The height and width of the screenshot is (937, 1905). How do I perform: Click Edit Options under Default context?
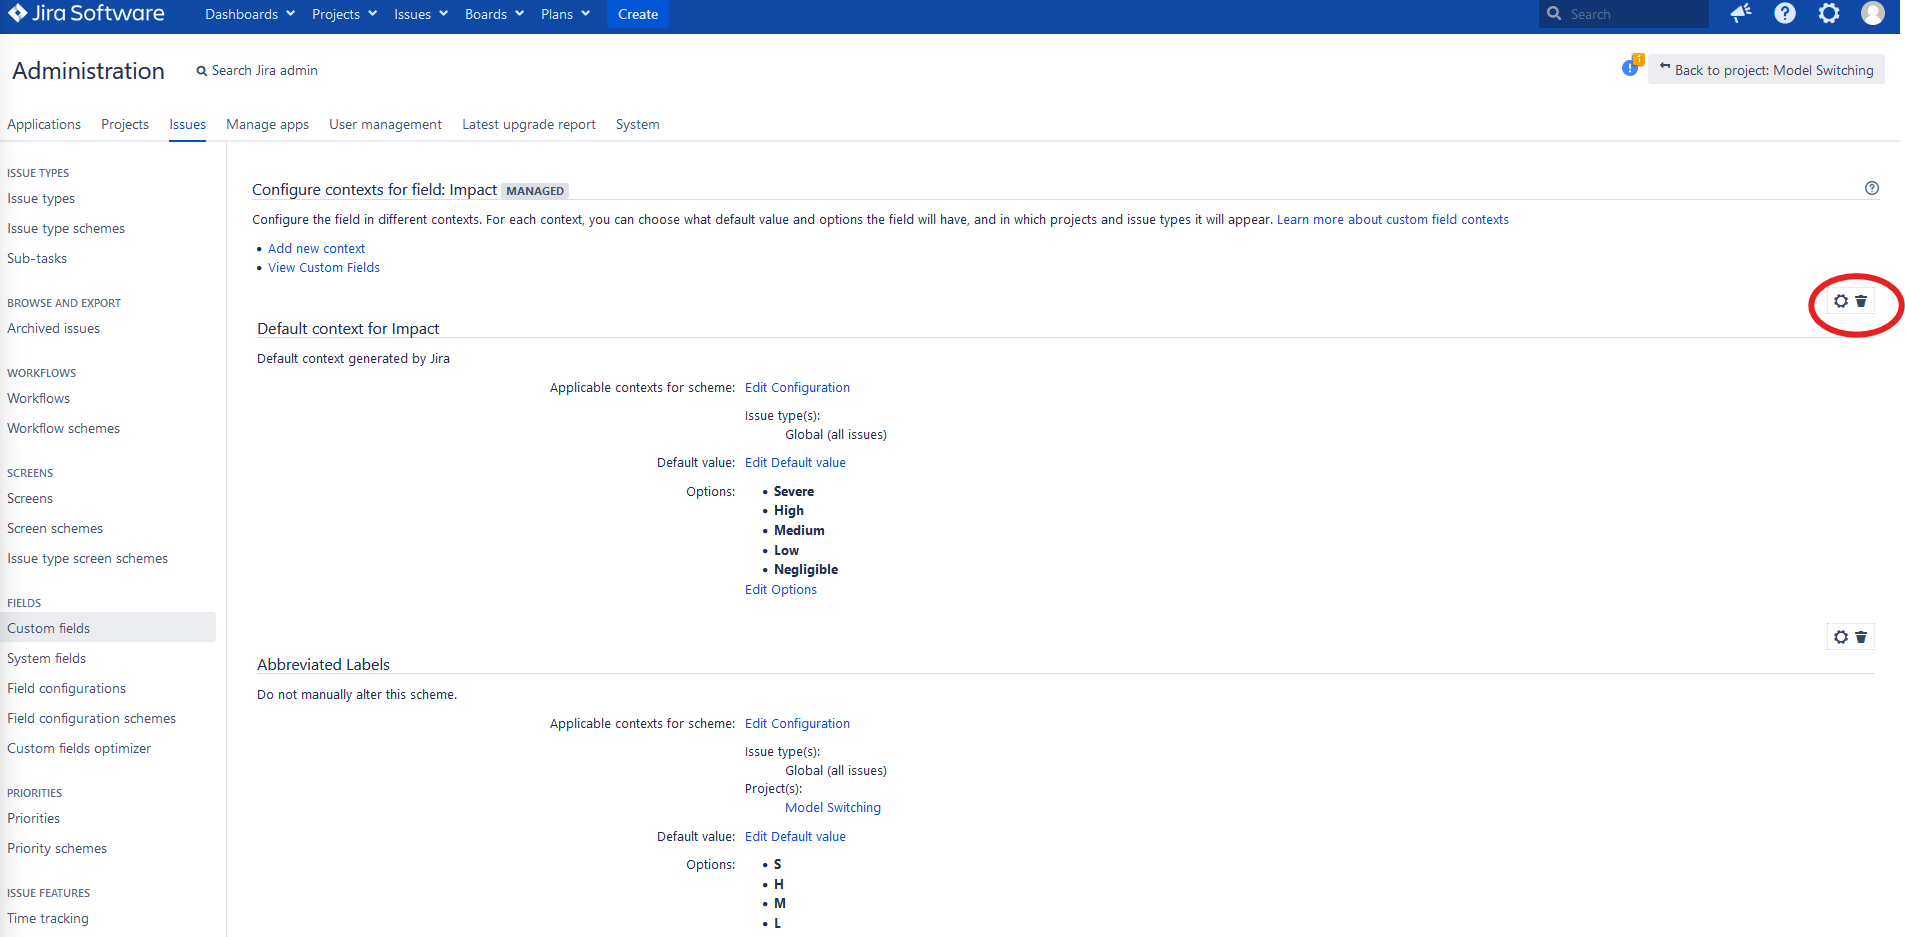pos(781,589)
